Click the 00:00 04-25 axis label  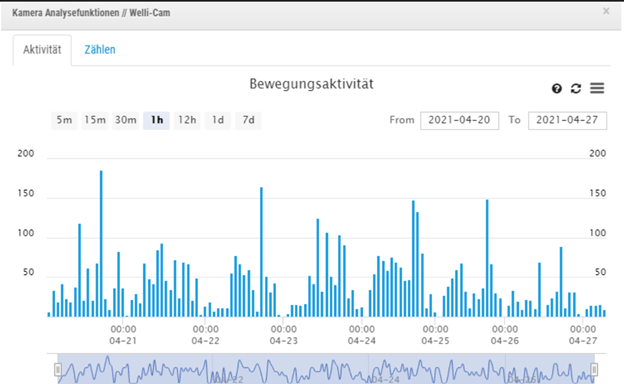(x=435, y=335)
